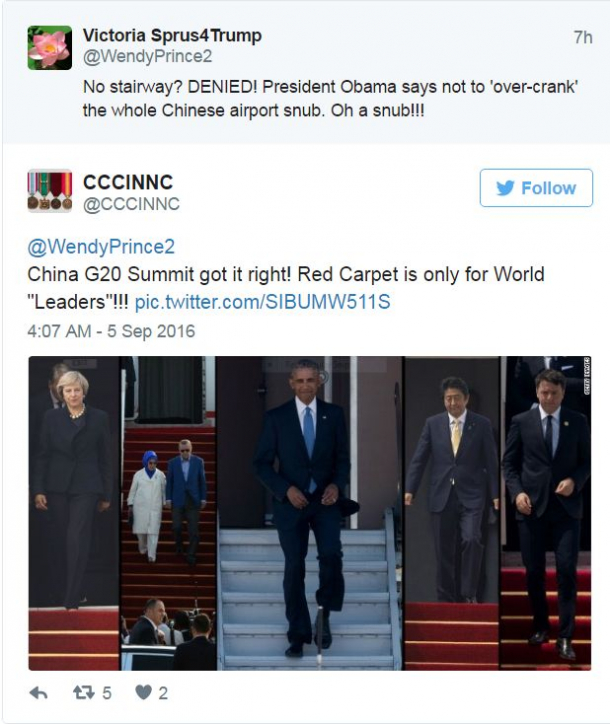
Task: Click the reply arrow icon
Action: click(38, 693)
